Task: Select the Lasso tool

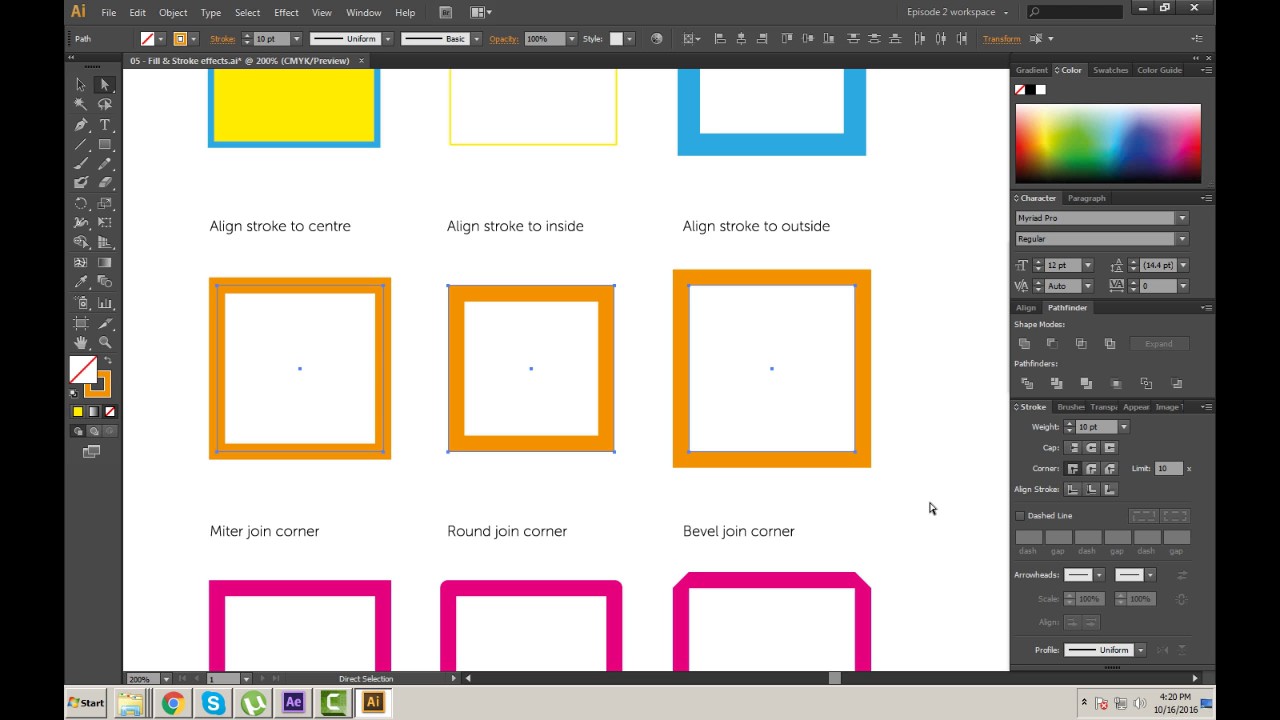Action: 104,104
